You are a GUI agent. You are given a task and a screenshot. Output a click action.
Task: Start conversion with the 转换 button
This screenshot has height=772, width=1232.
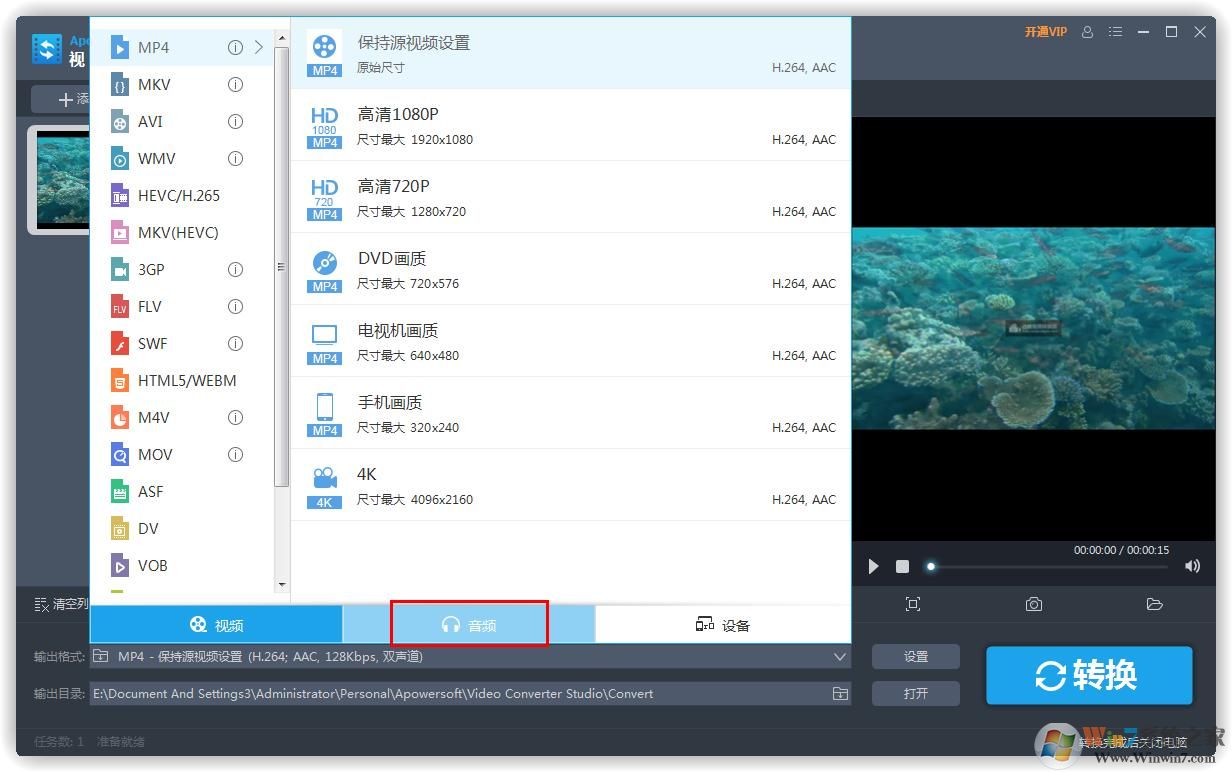[1088, 675]
